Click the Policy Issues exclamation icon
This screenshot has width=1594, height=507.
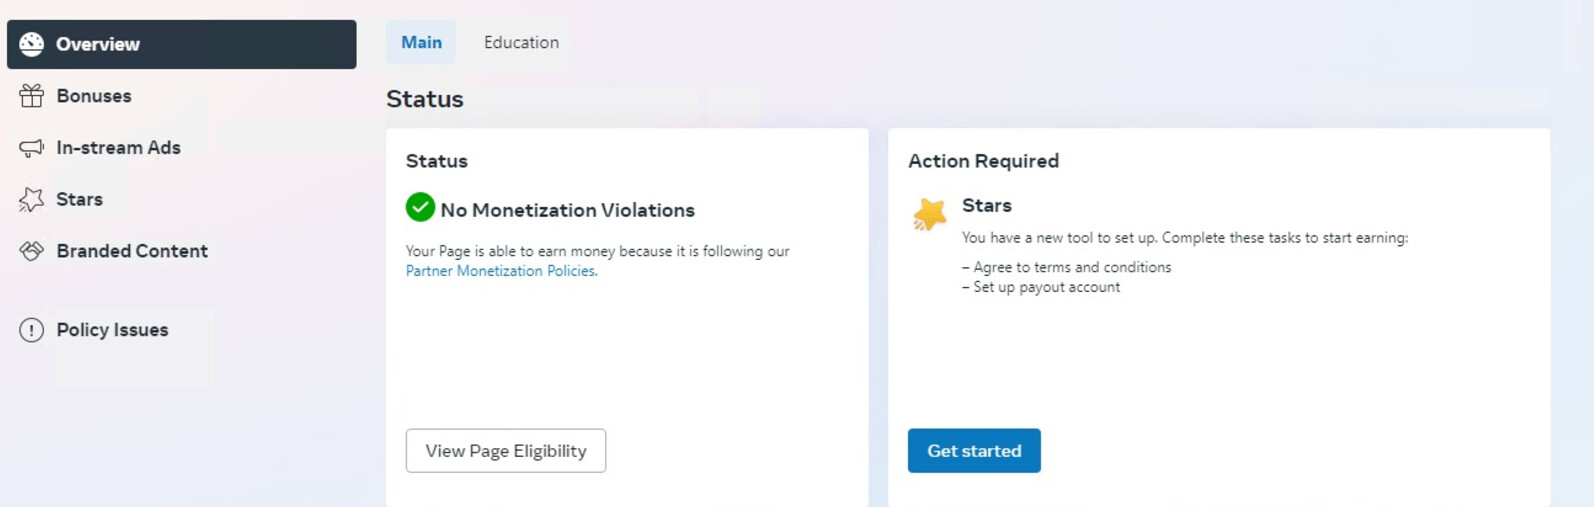(x=31, y=330)
